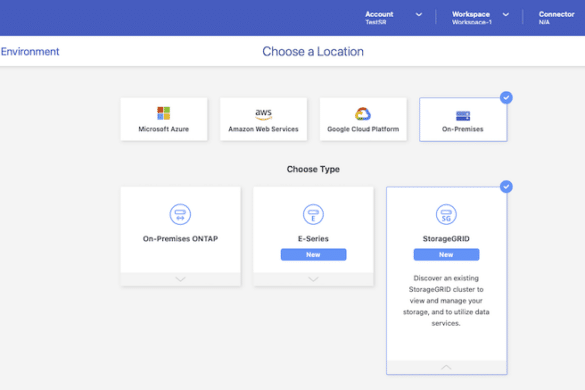Screen dimensions: 585x390
Task: Choose the Microsoft Azure label text
Action: tap(163, 129)
